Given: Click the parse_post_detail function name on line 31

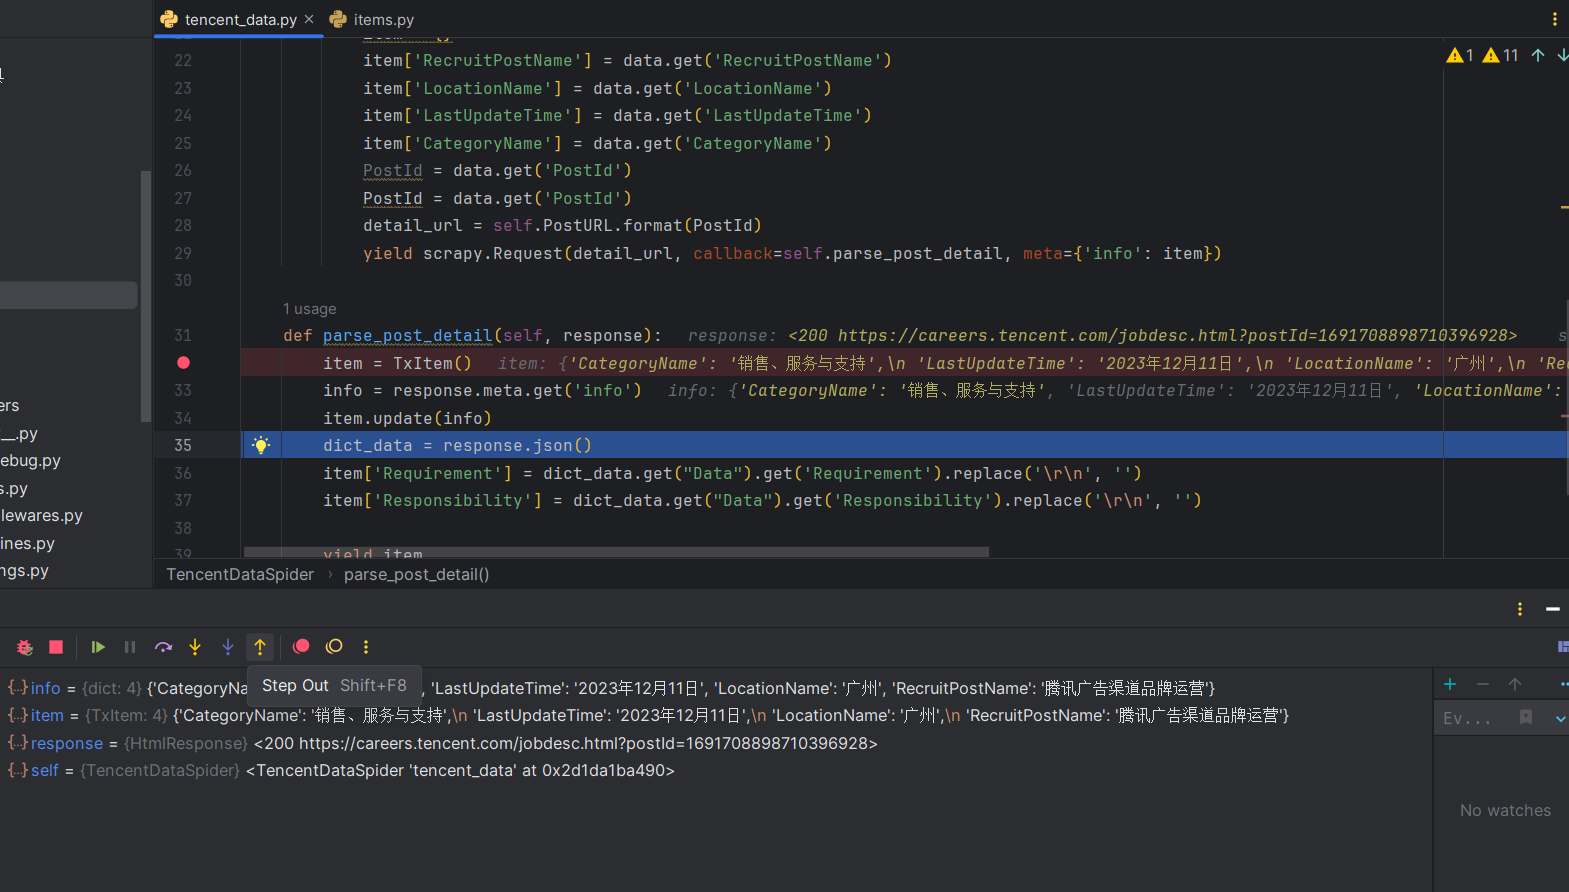Looking at the screenshot, I should pyautogui.click(x=407, y=336).
